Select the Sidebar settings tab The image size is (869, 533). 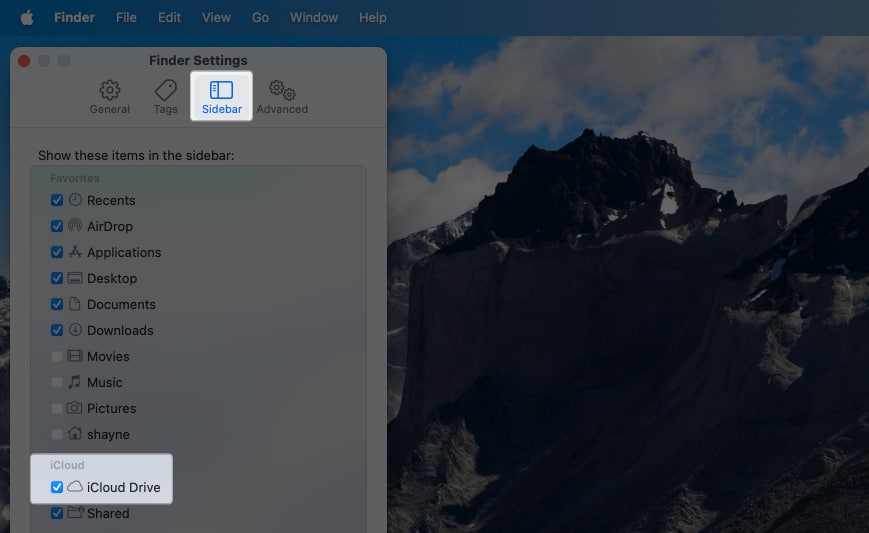coord(222,96)
